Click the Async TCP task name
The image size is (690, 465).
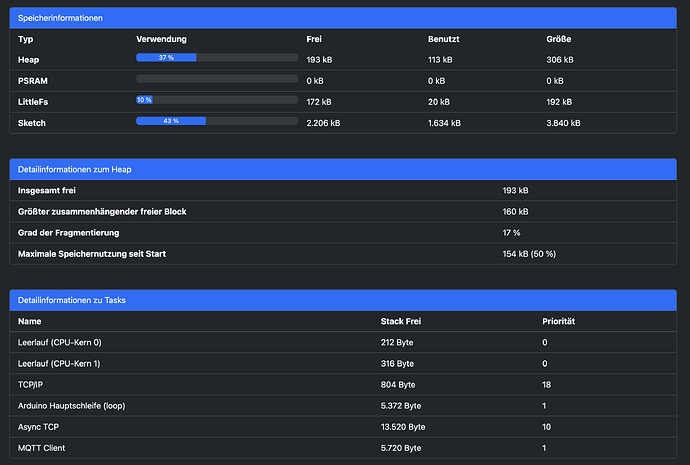tap(40, 426)
